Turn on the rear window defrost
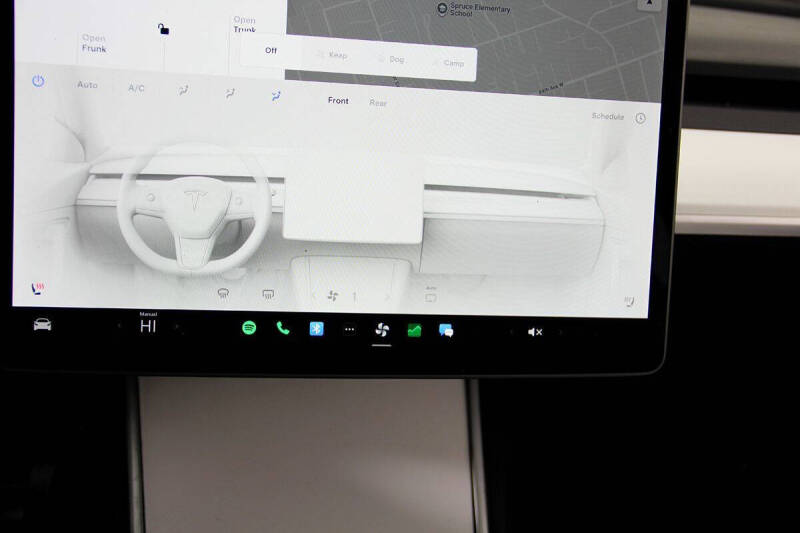 tap(268, 294)
